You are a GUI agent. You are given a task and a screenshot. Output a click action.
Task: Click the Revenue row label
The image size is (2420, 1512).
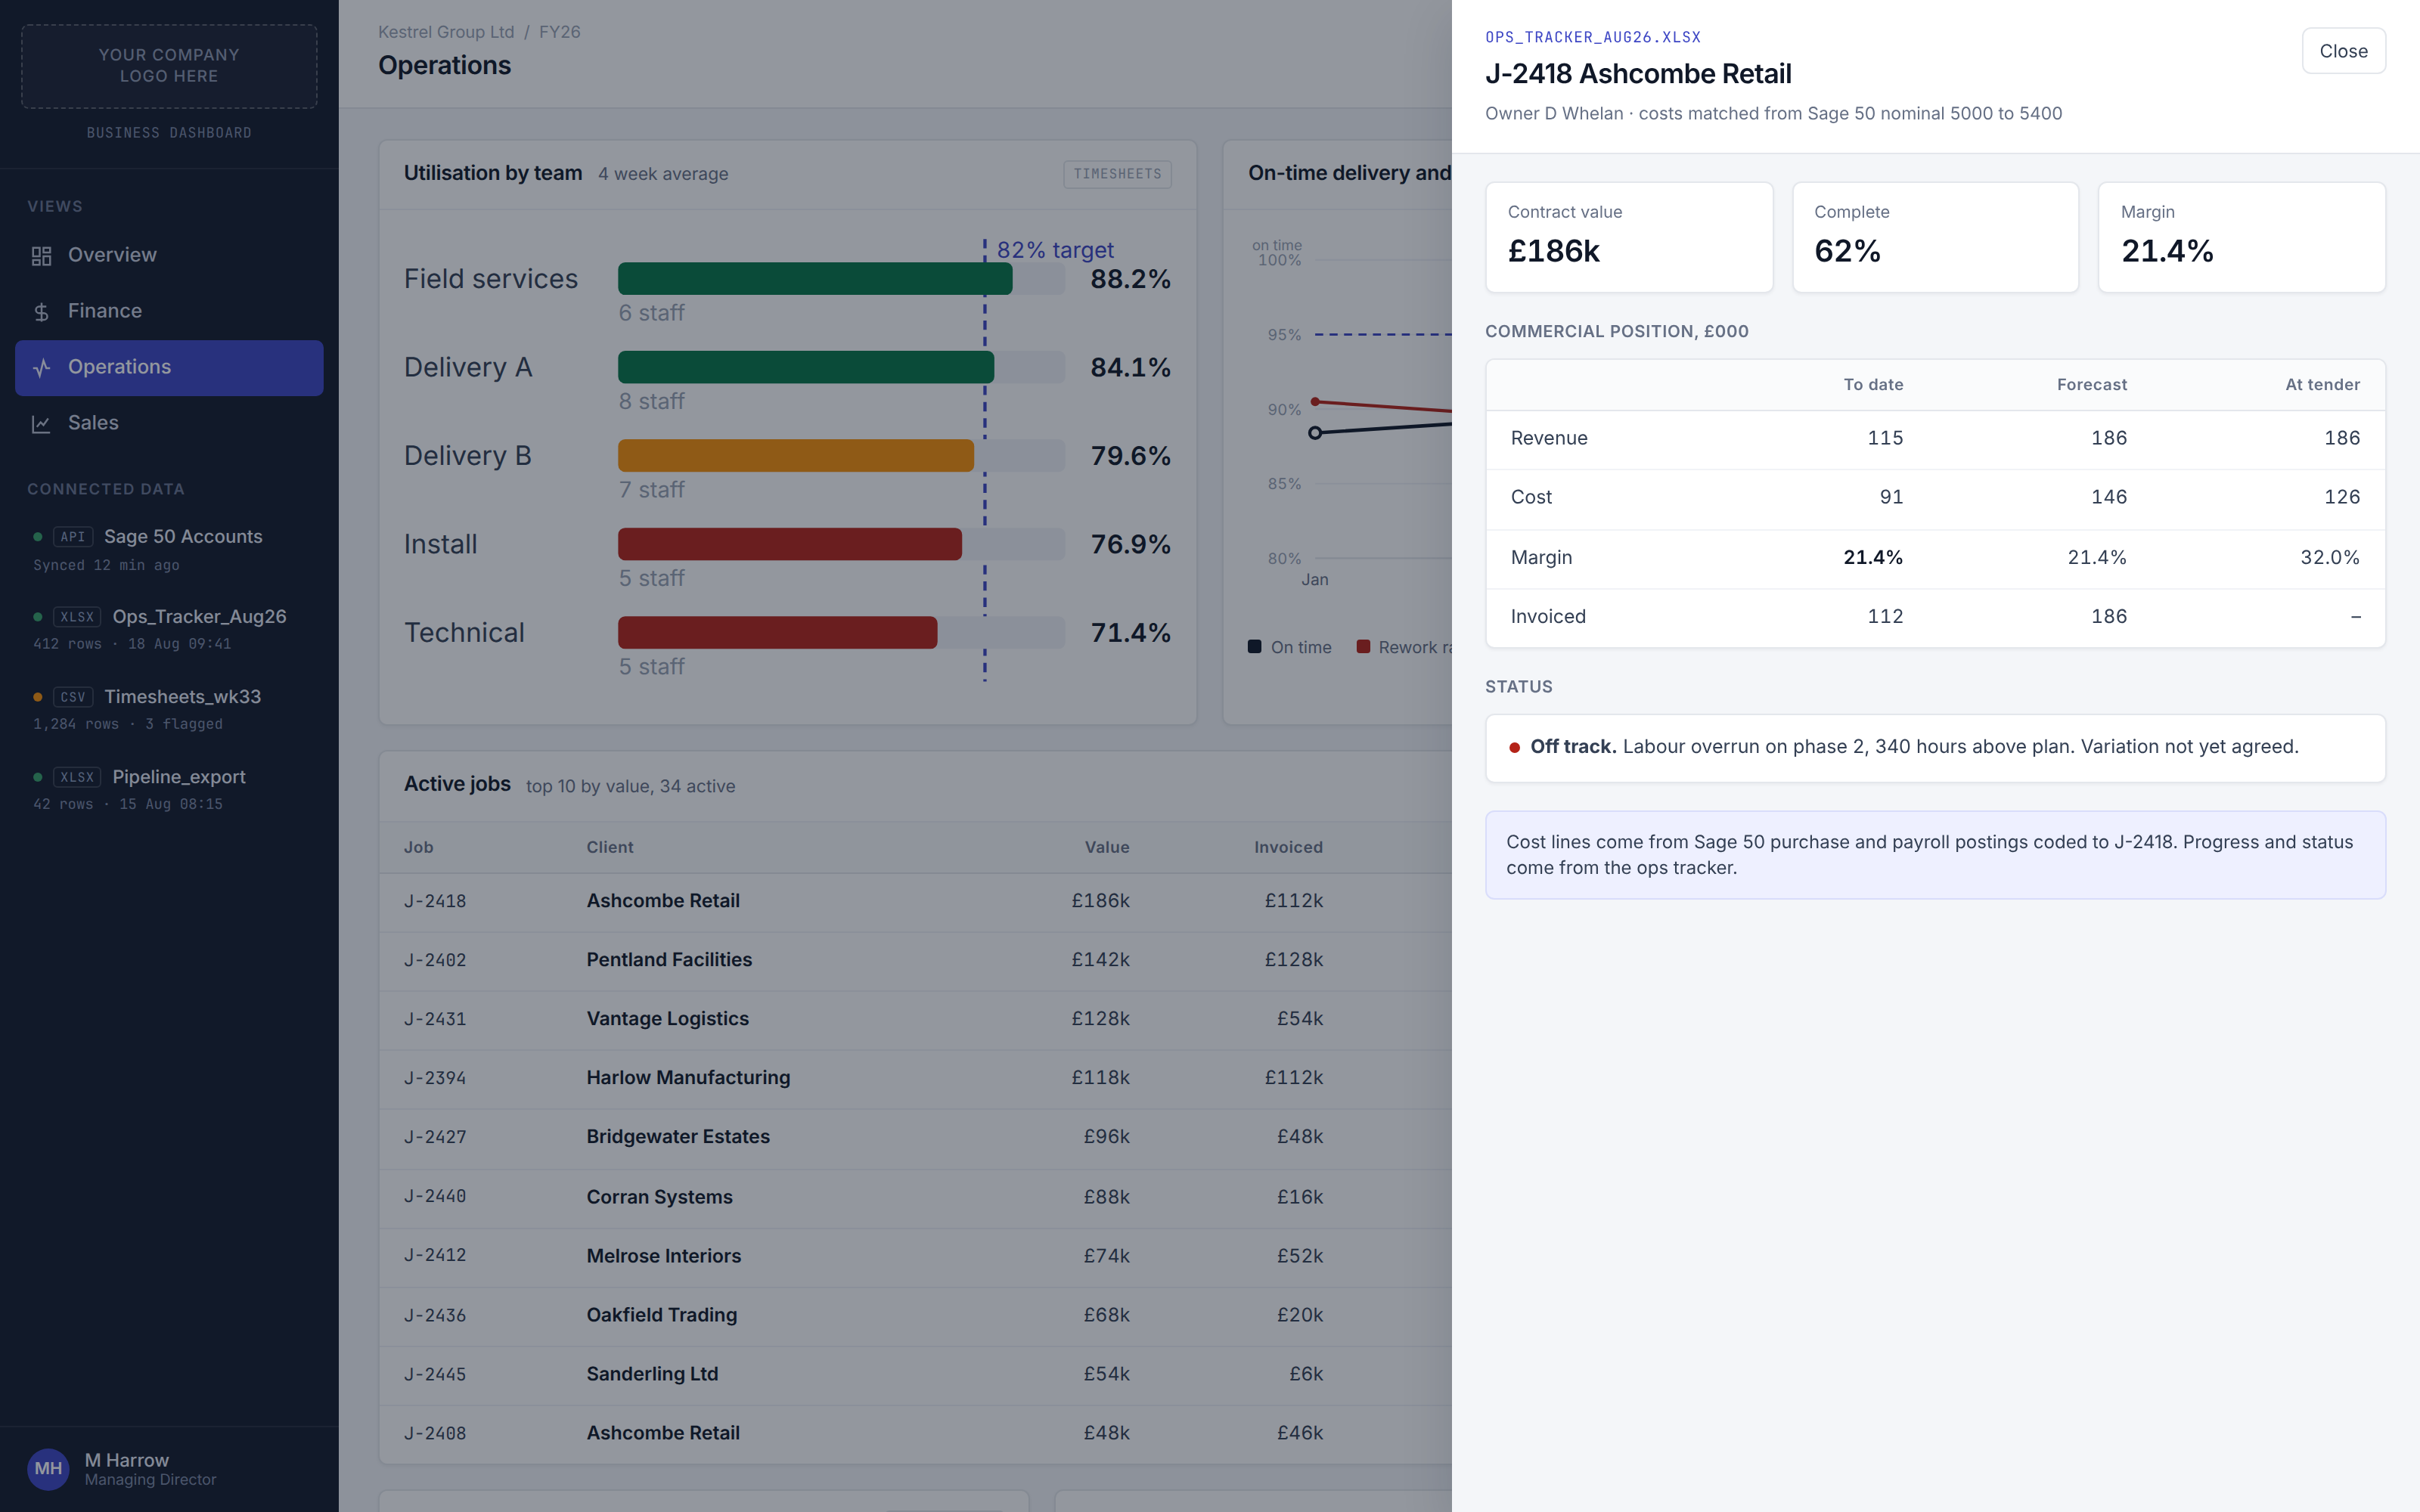click(1549, 438)
